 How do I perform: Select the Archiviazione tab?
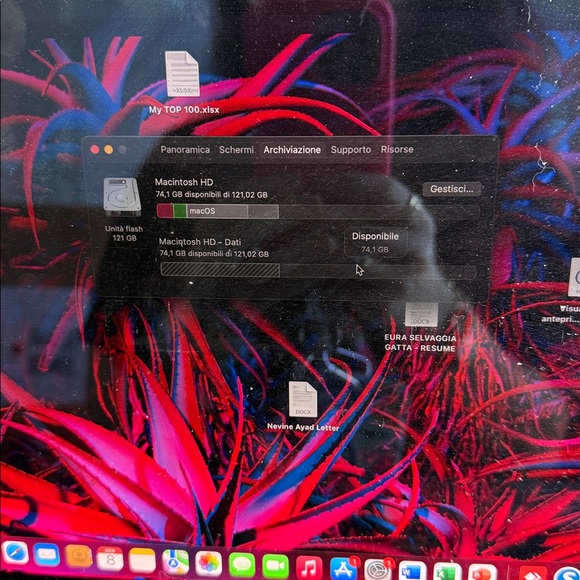tap(292, 150)
